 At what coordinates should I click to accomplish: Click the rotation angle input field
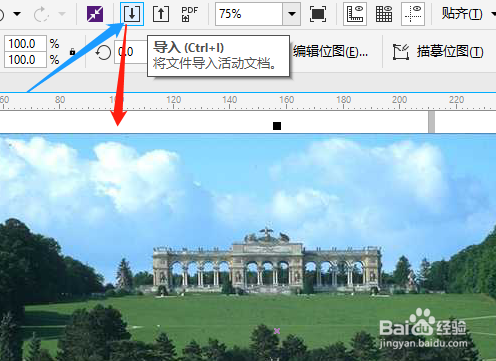[x=131, y=52]
